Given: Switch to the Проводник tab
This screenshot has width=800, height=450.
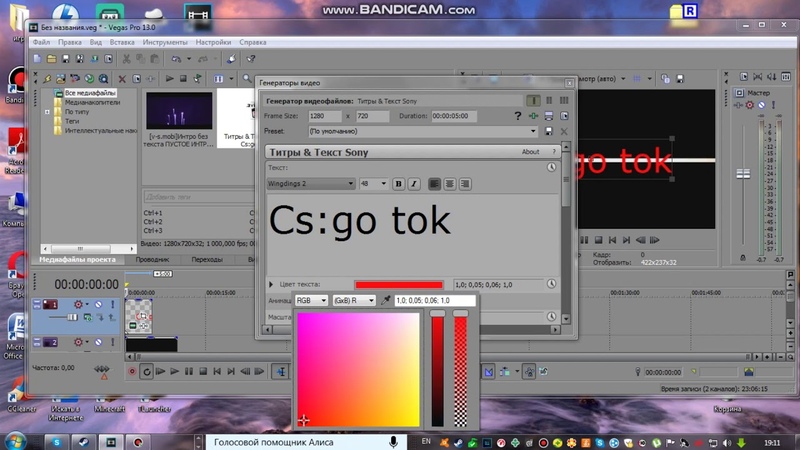Looking at the screenshot, I should 152,259.
